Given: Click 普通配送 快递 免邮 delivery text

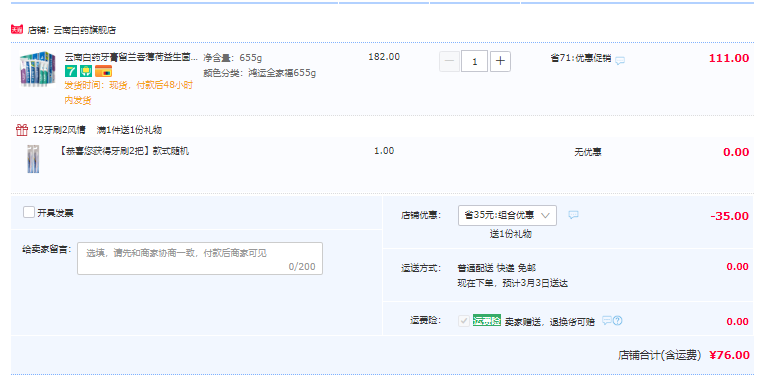Looking at the screenshot, I should [497, 268].
